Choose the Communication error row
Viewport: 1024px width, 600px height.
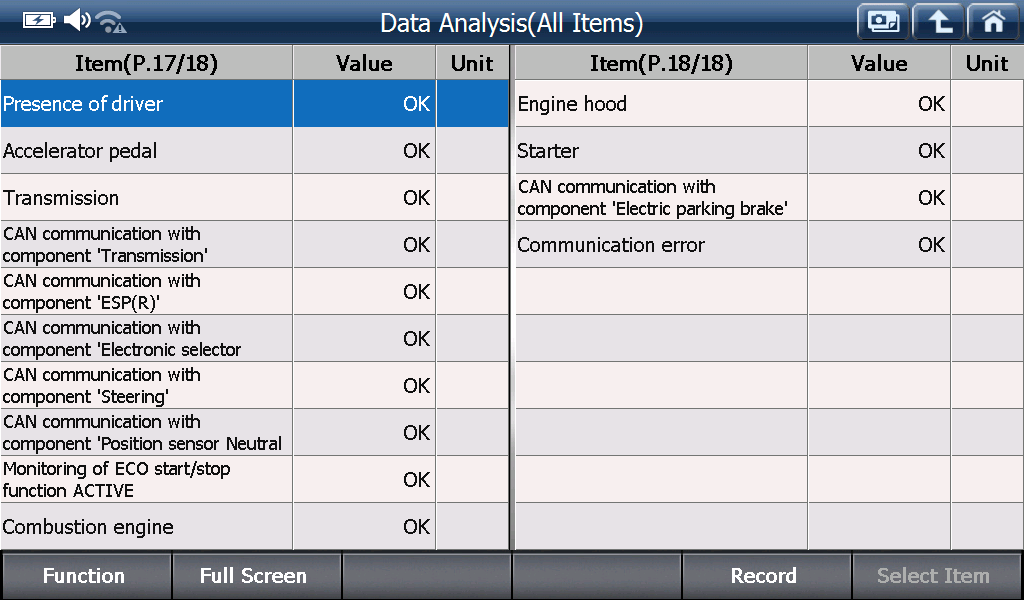click(x=769, y=244)
